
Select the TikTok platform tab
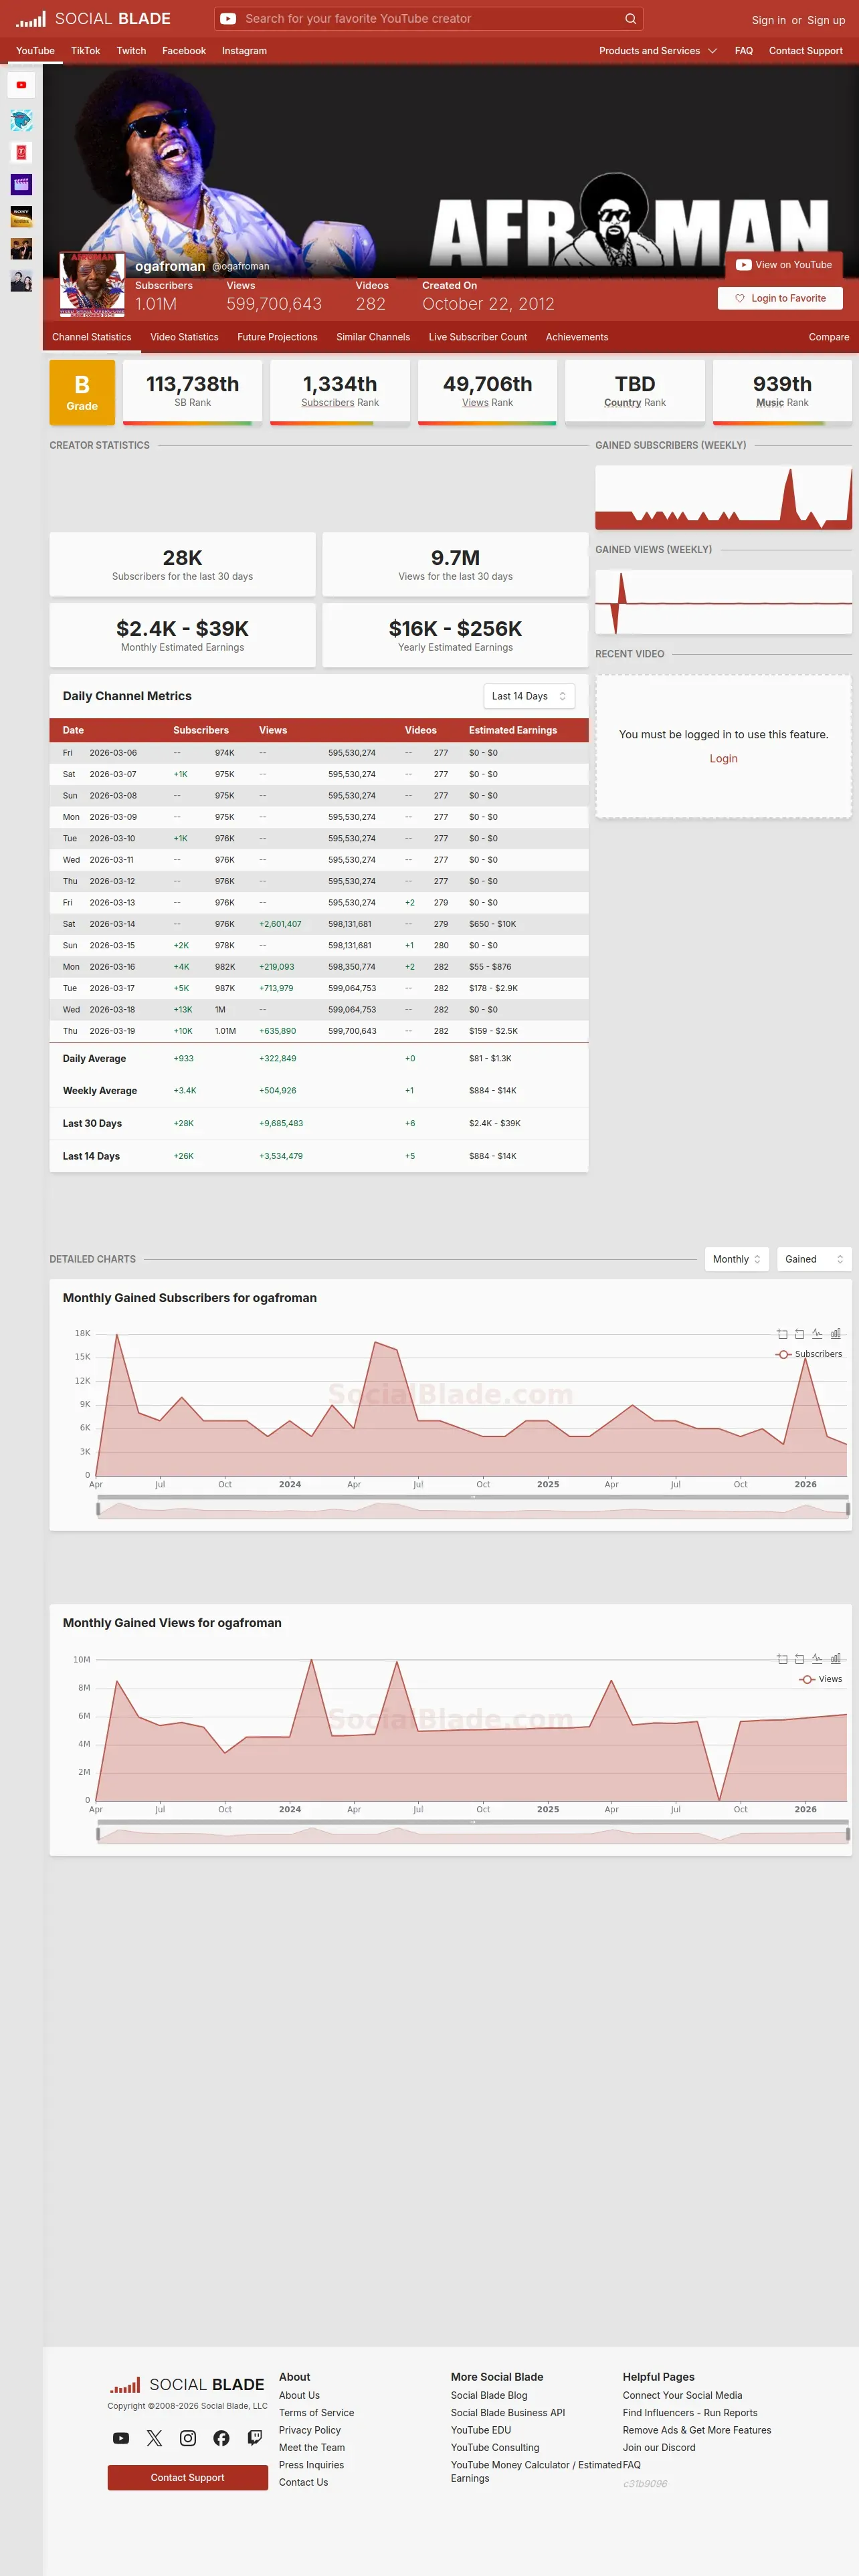[85, 51]
